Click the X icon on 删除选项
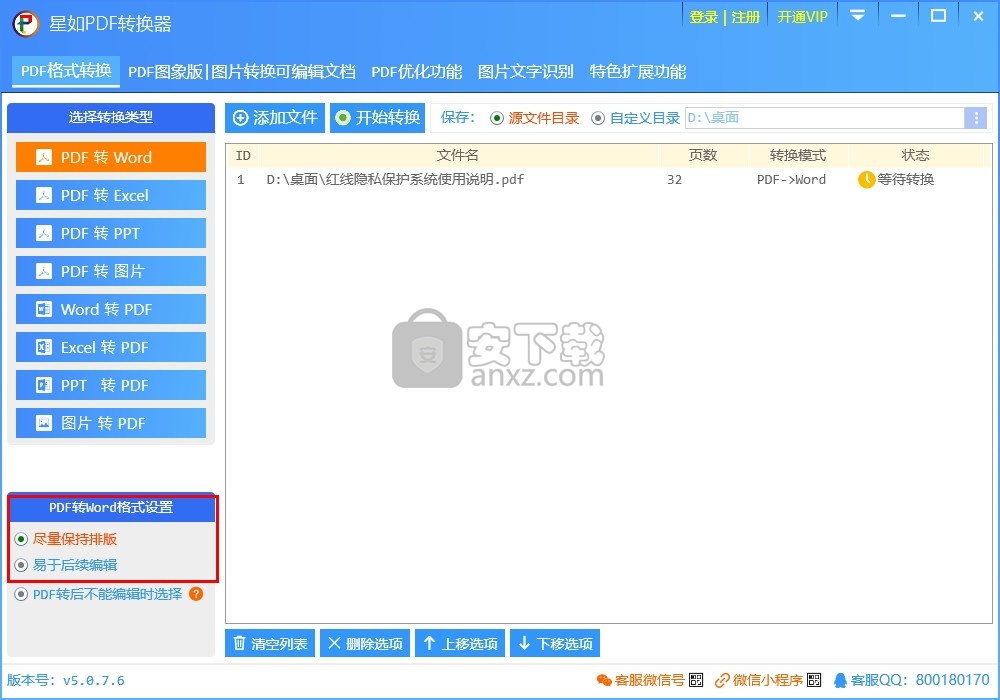The height and width of the screenshot is (700, 1000). (334, 643)
